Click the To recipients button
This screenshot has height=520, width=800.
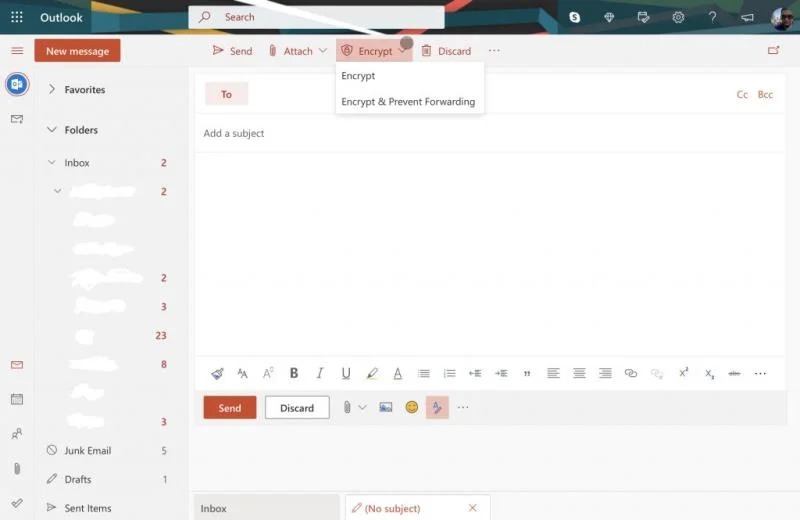pyautogui.click(x=227, y=94)
